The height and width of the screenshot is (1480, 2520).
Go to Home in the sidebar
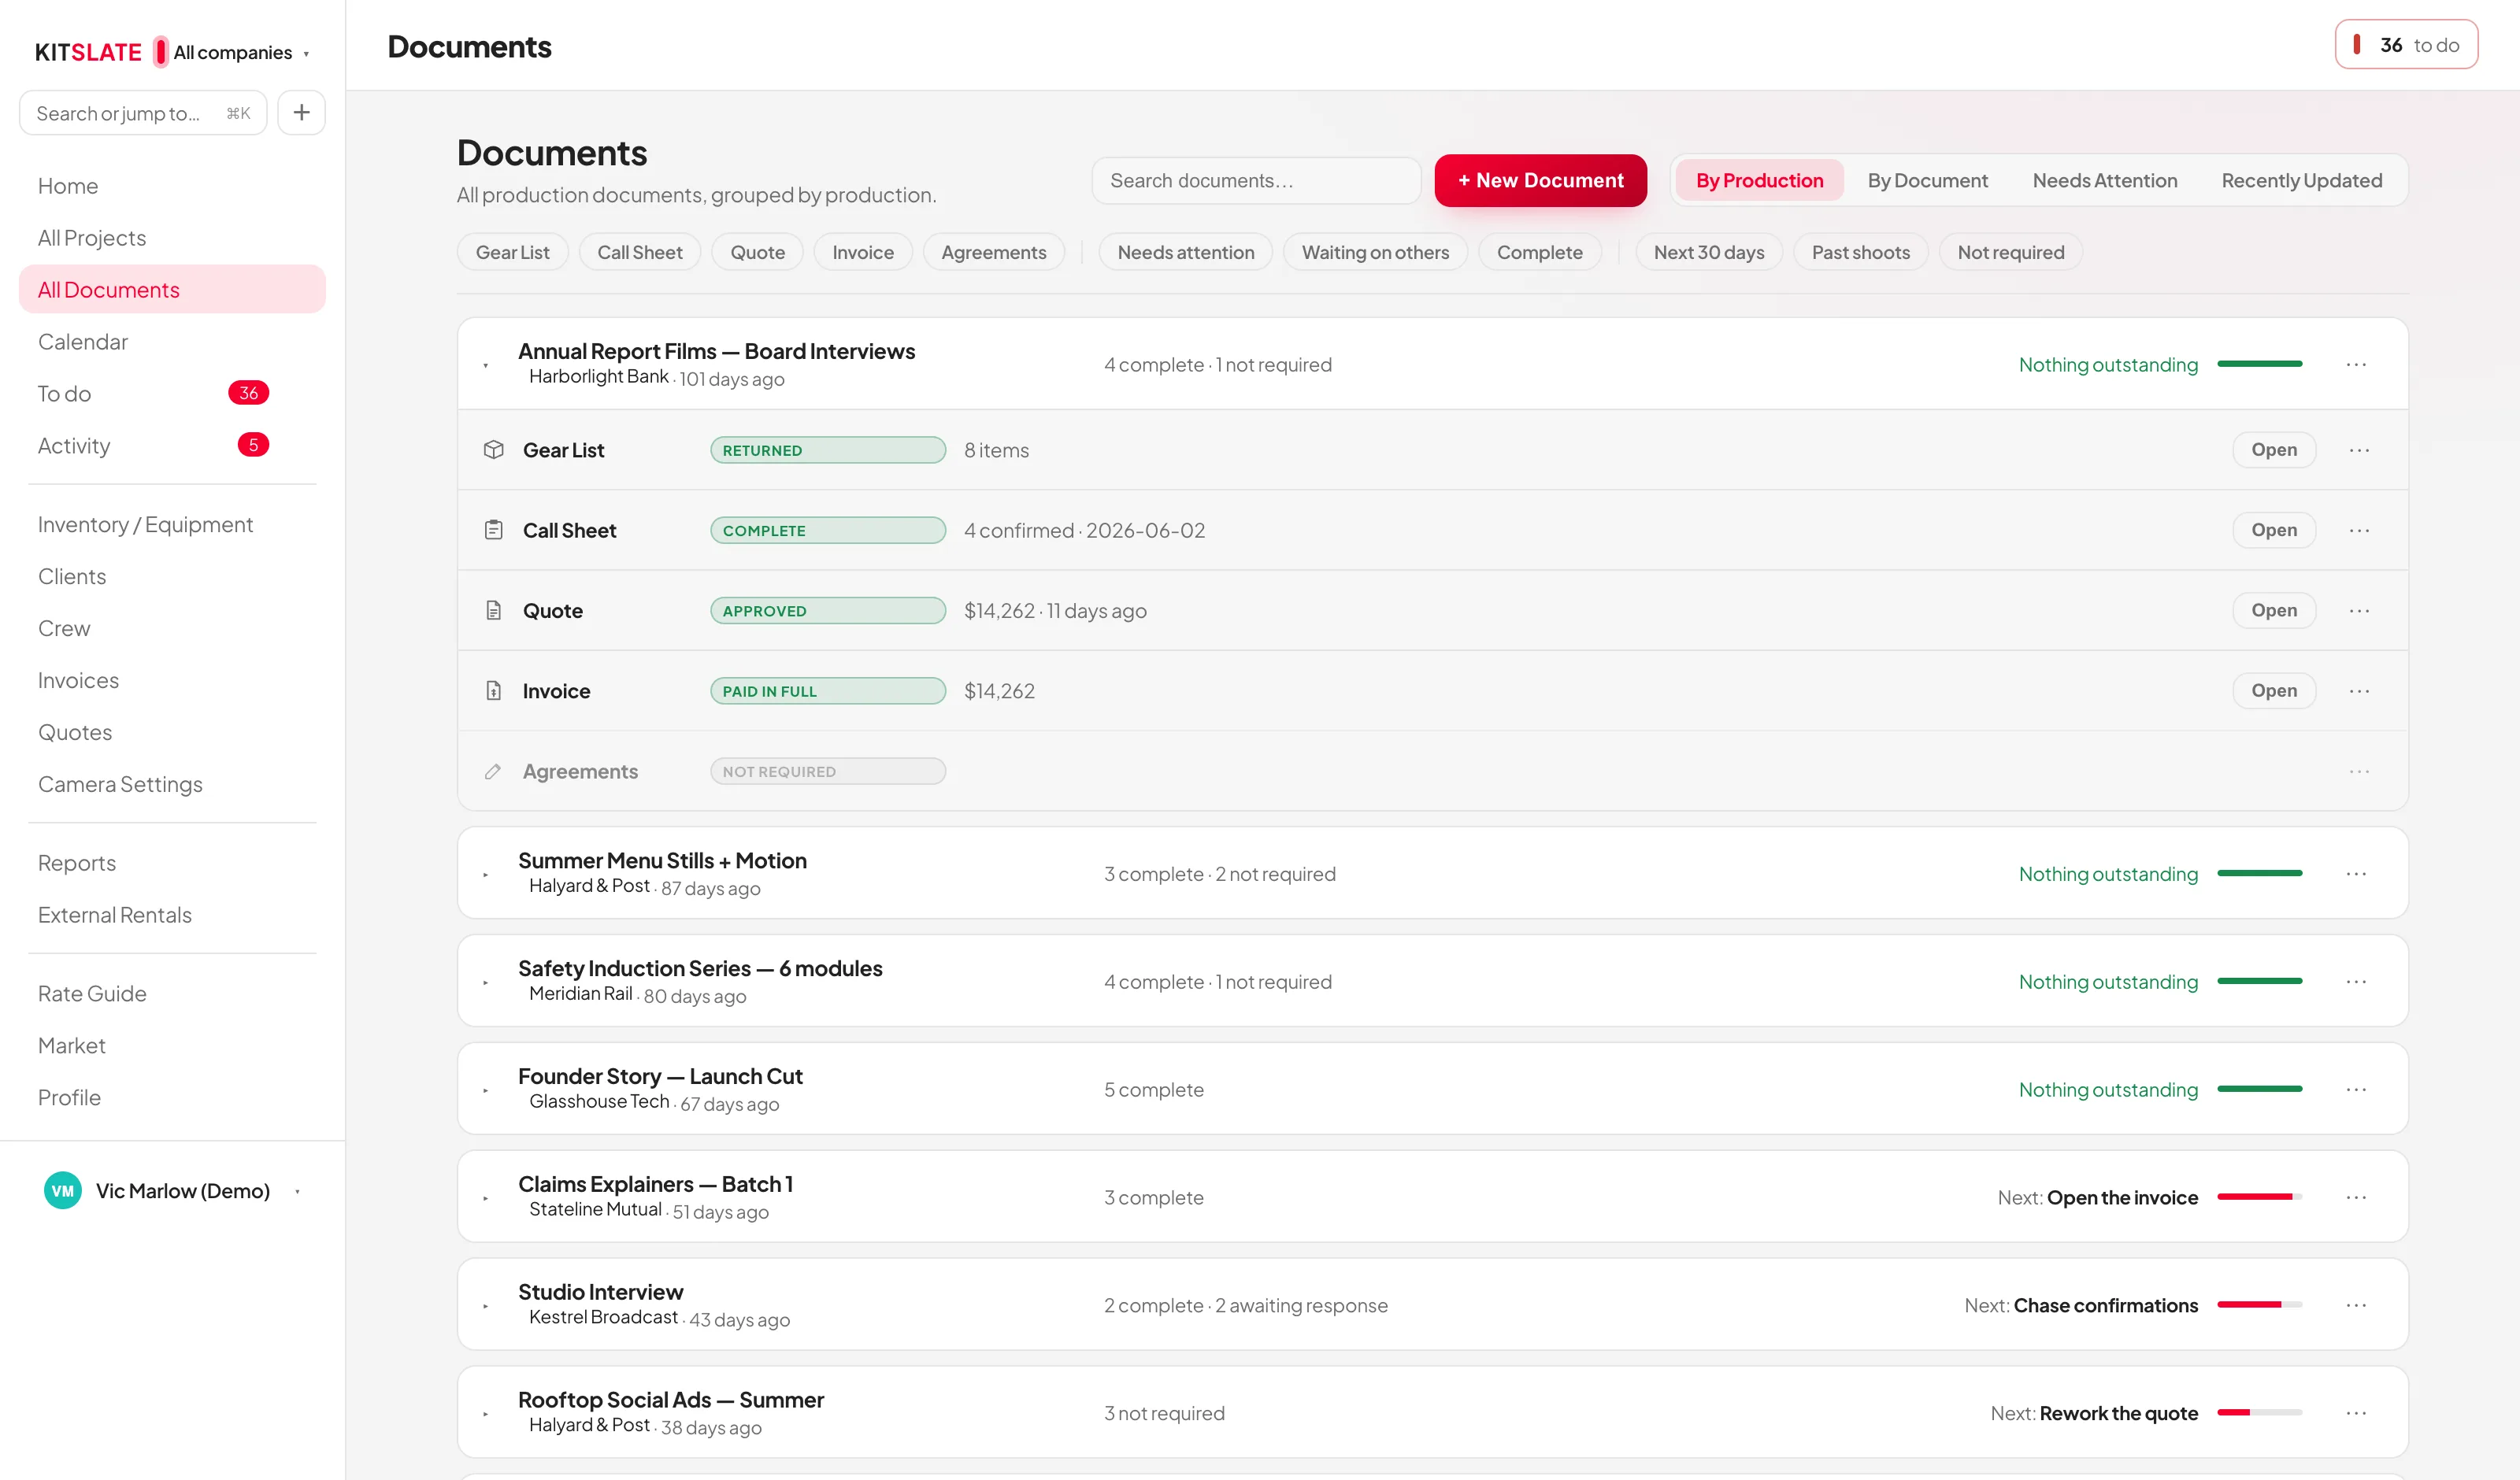172,186
